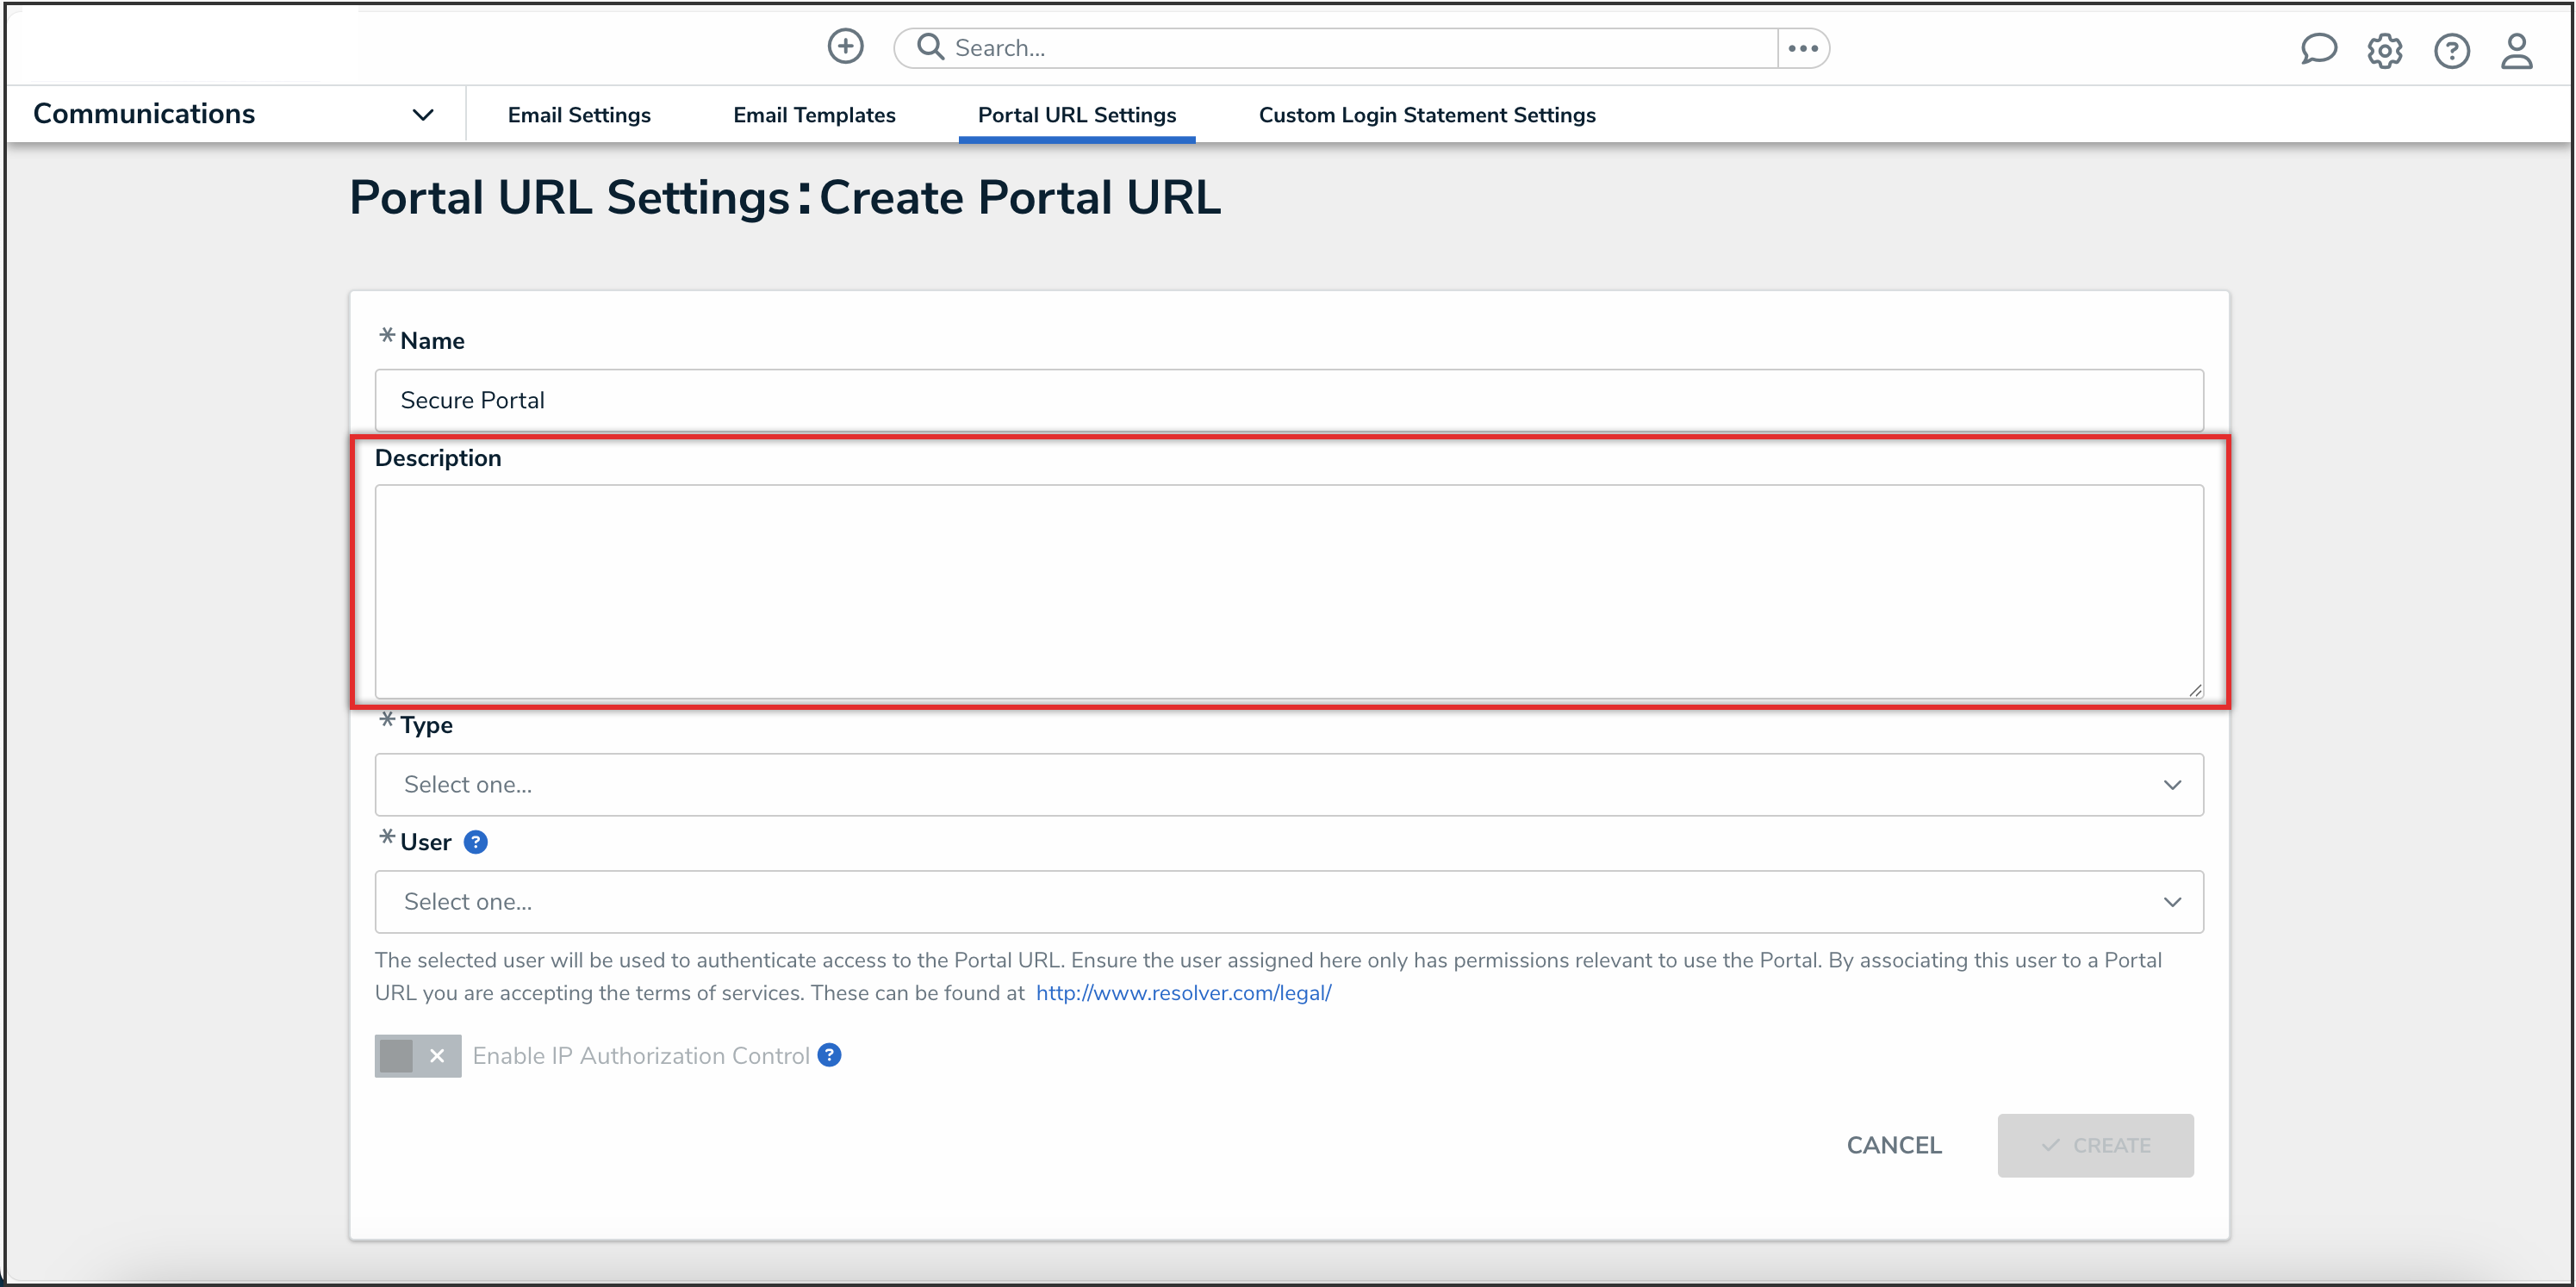The width and height of the screenshot is (2576, 1287).
Task: Click the help icon beside User label
Action: pos(476,842)
